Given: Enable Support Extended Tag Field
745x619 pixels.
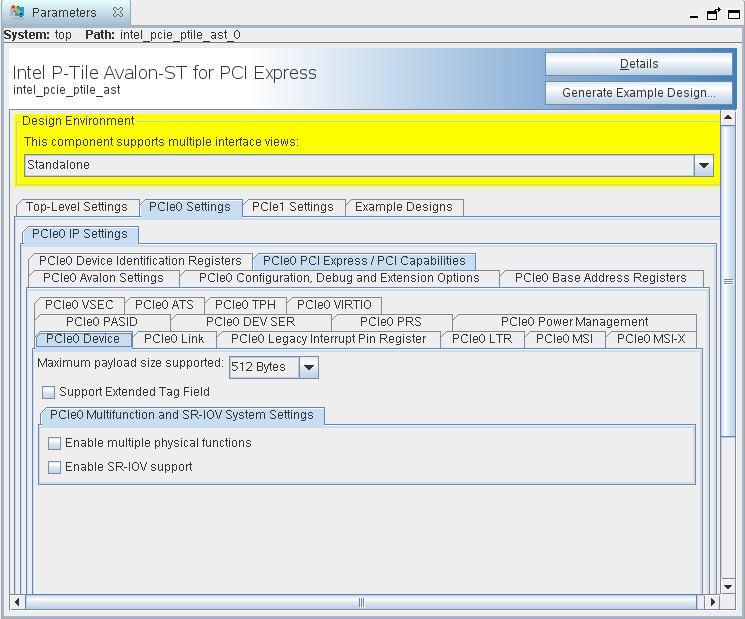Looking at the screenshot, I should (x=48, y=392).
